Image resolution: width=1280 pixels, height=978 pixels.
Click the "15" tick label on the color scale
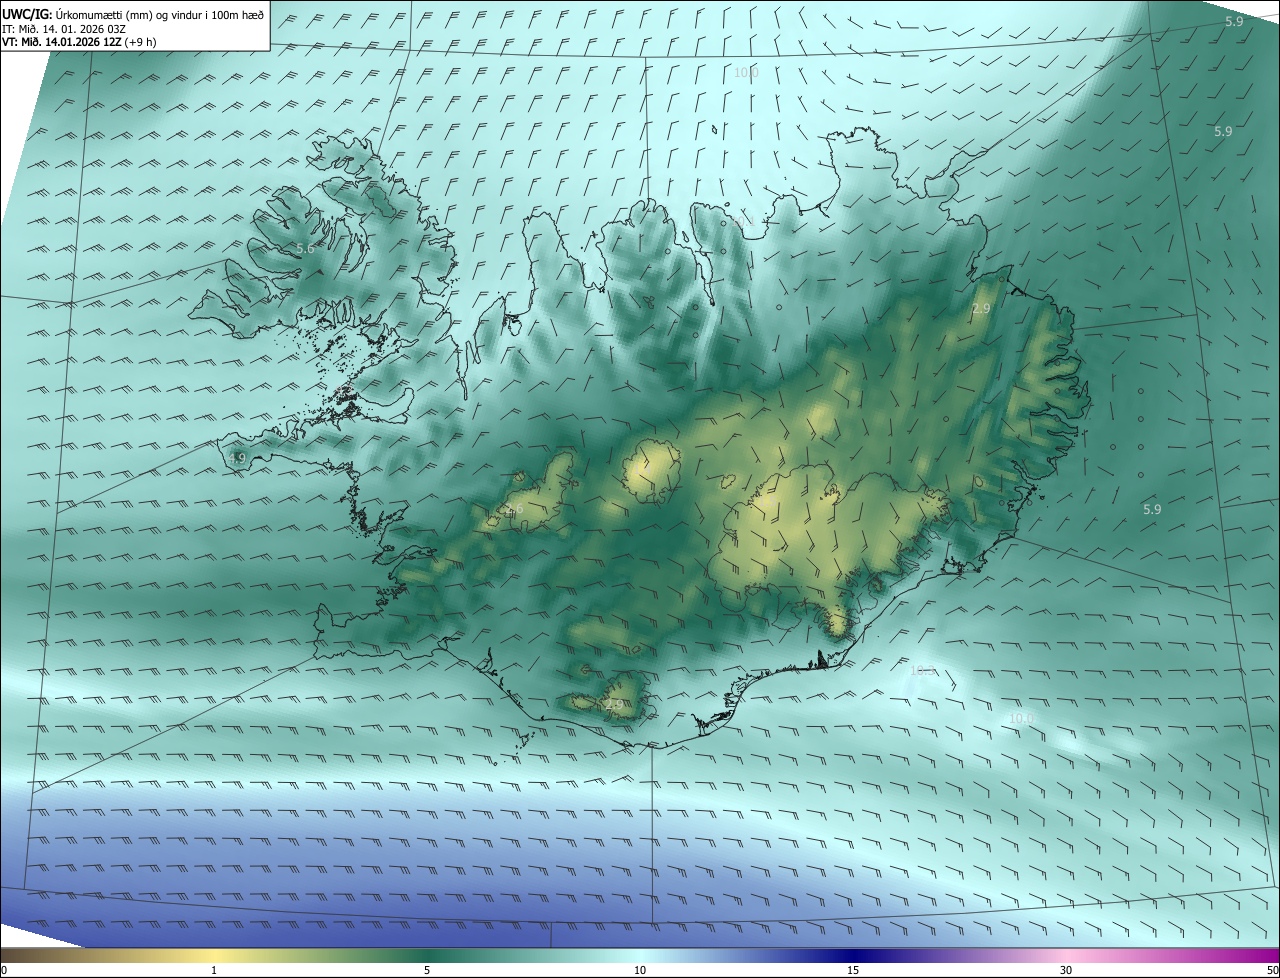tap(853, 970)
